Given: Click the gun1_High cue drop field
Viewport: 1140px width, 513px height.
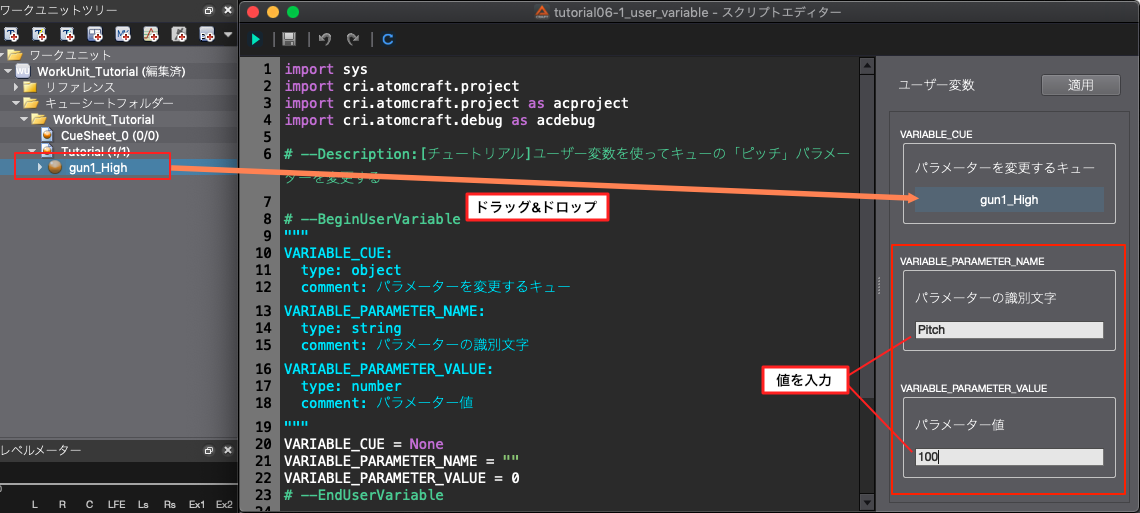Looking at the screenshot, I should click(x=1009, y=200).
